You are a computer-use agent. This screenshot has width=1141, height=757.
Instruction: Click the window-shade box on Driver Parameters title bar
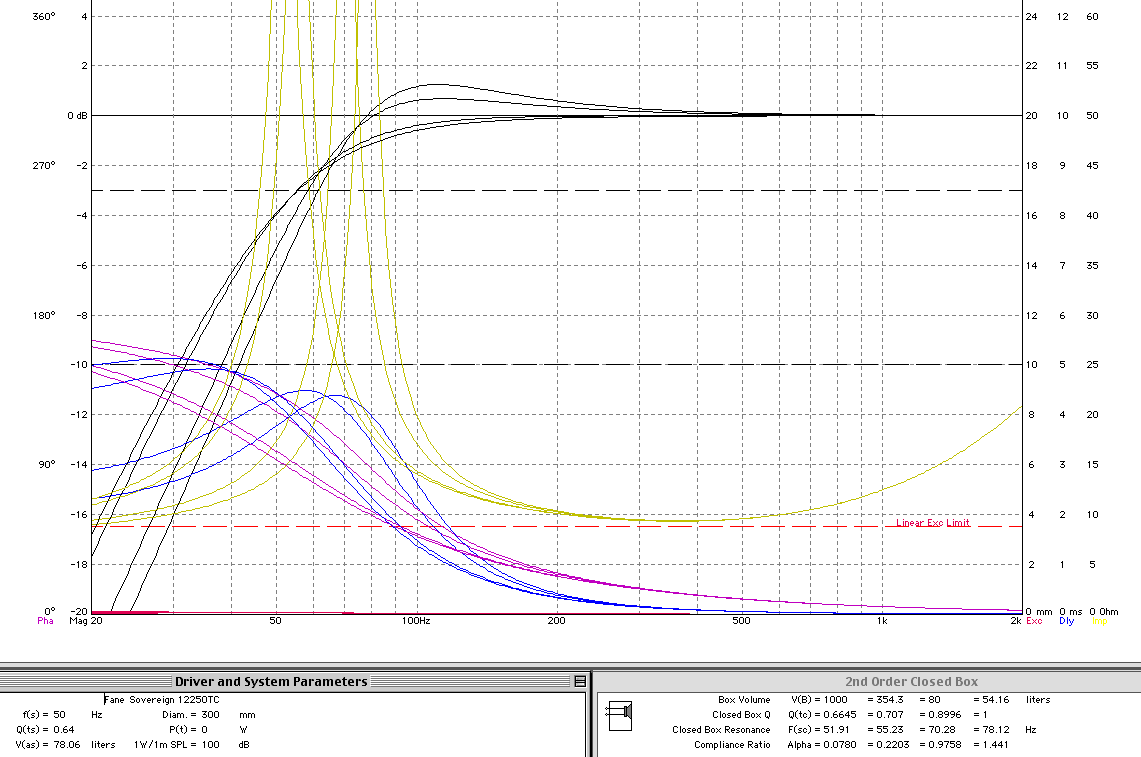coord(580,681)
